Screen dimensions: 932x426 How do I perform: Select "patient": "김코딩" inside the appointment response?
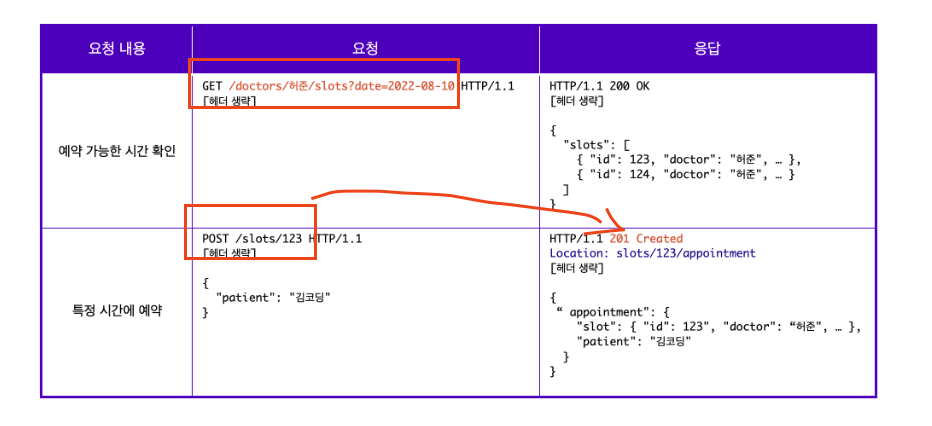coord(634,342)
